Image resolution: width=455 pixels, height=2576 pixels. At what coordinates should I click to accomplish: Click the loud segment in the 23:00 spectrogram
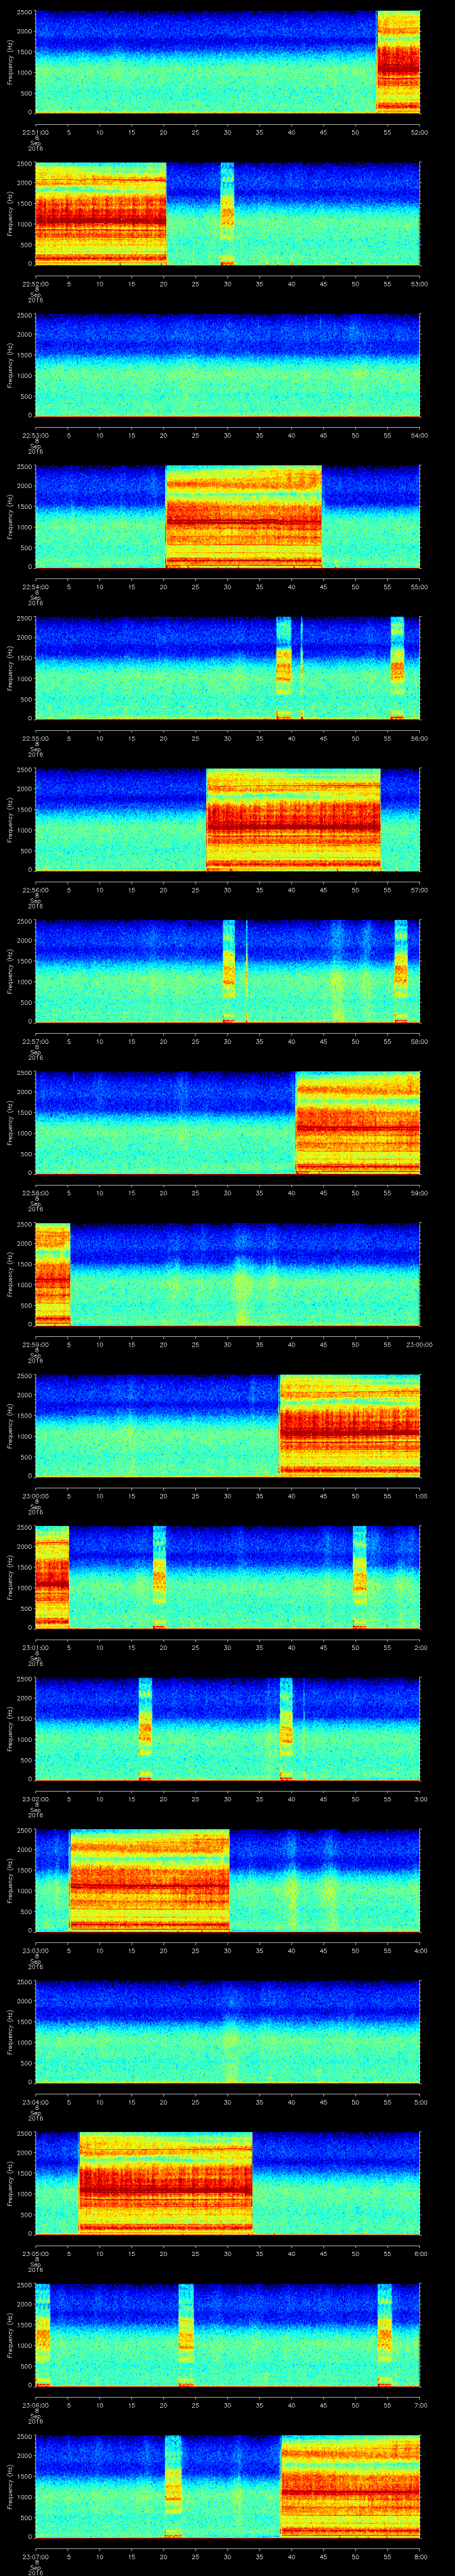pyautogui.click(x=349, y=1426)
